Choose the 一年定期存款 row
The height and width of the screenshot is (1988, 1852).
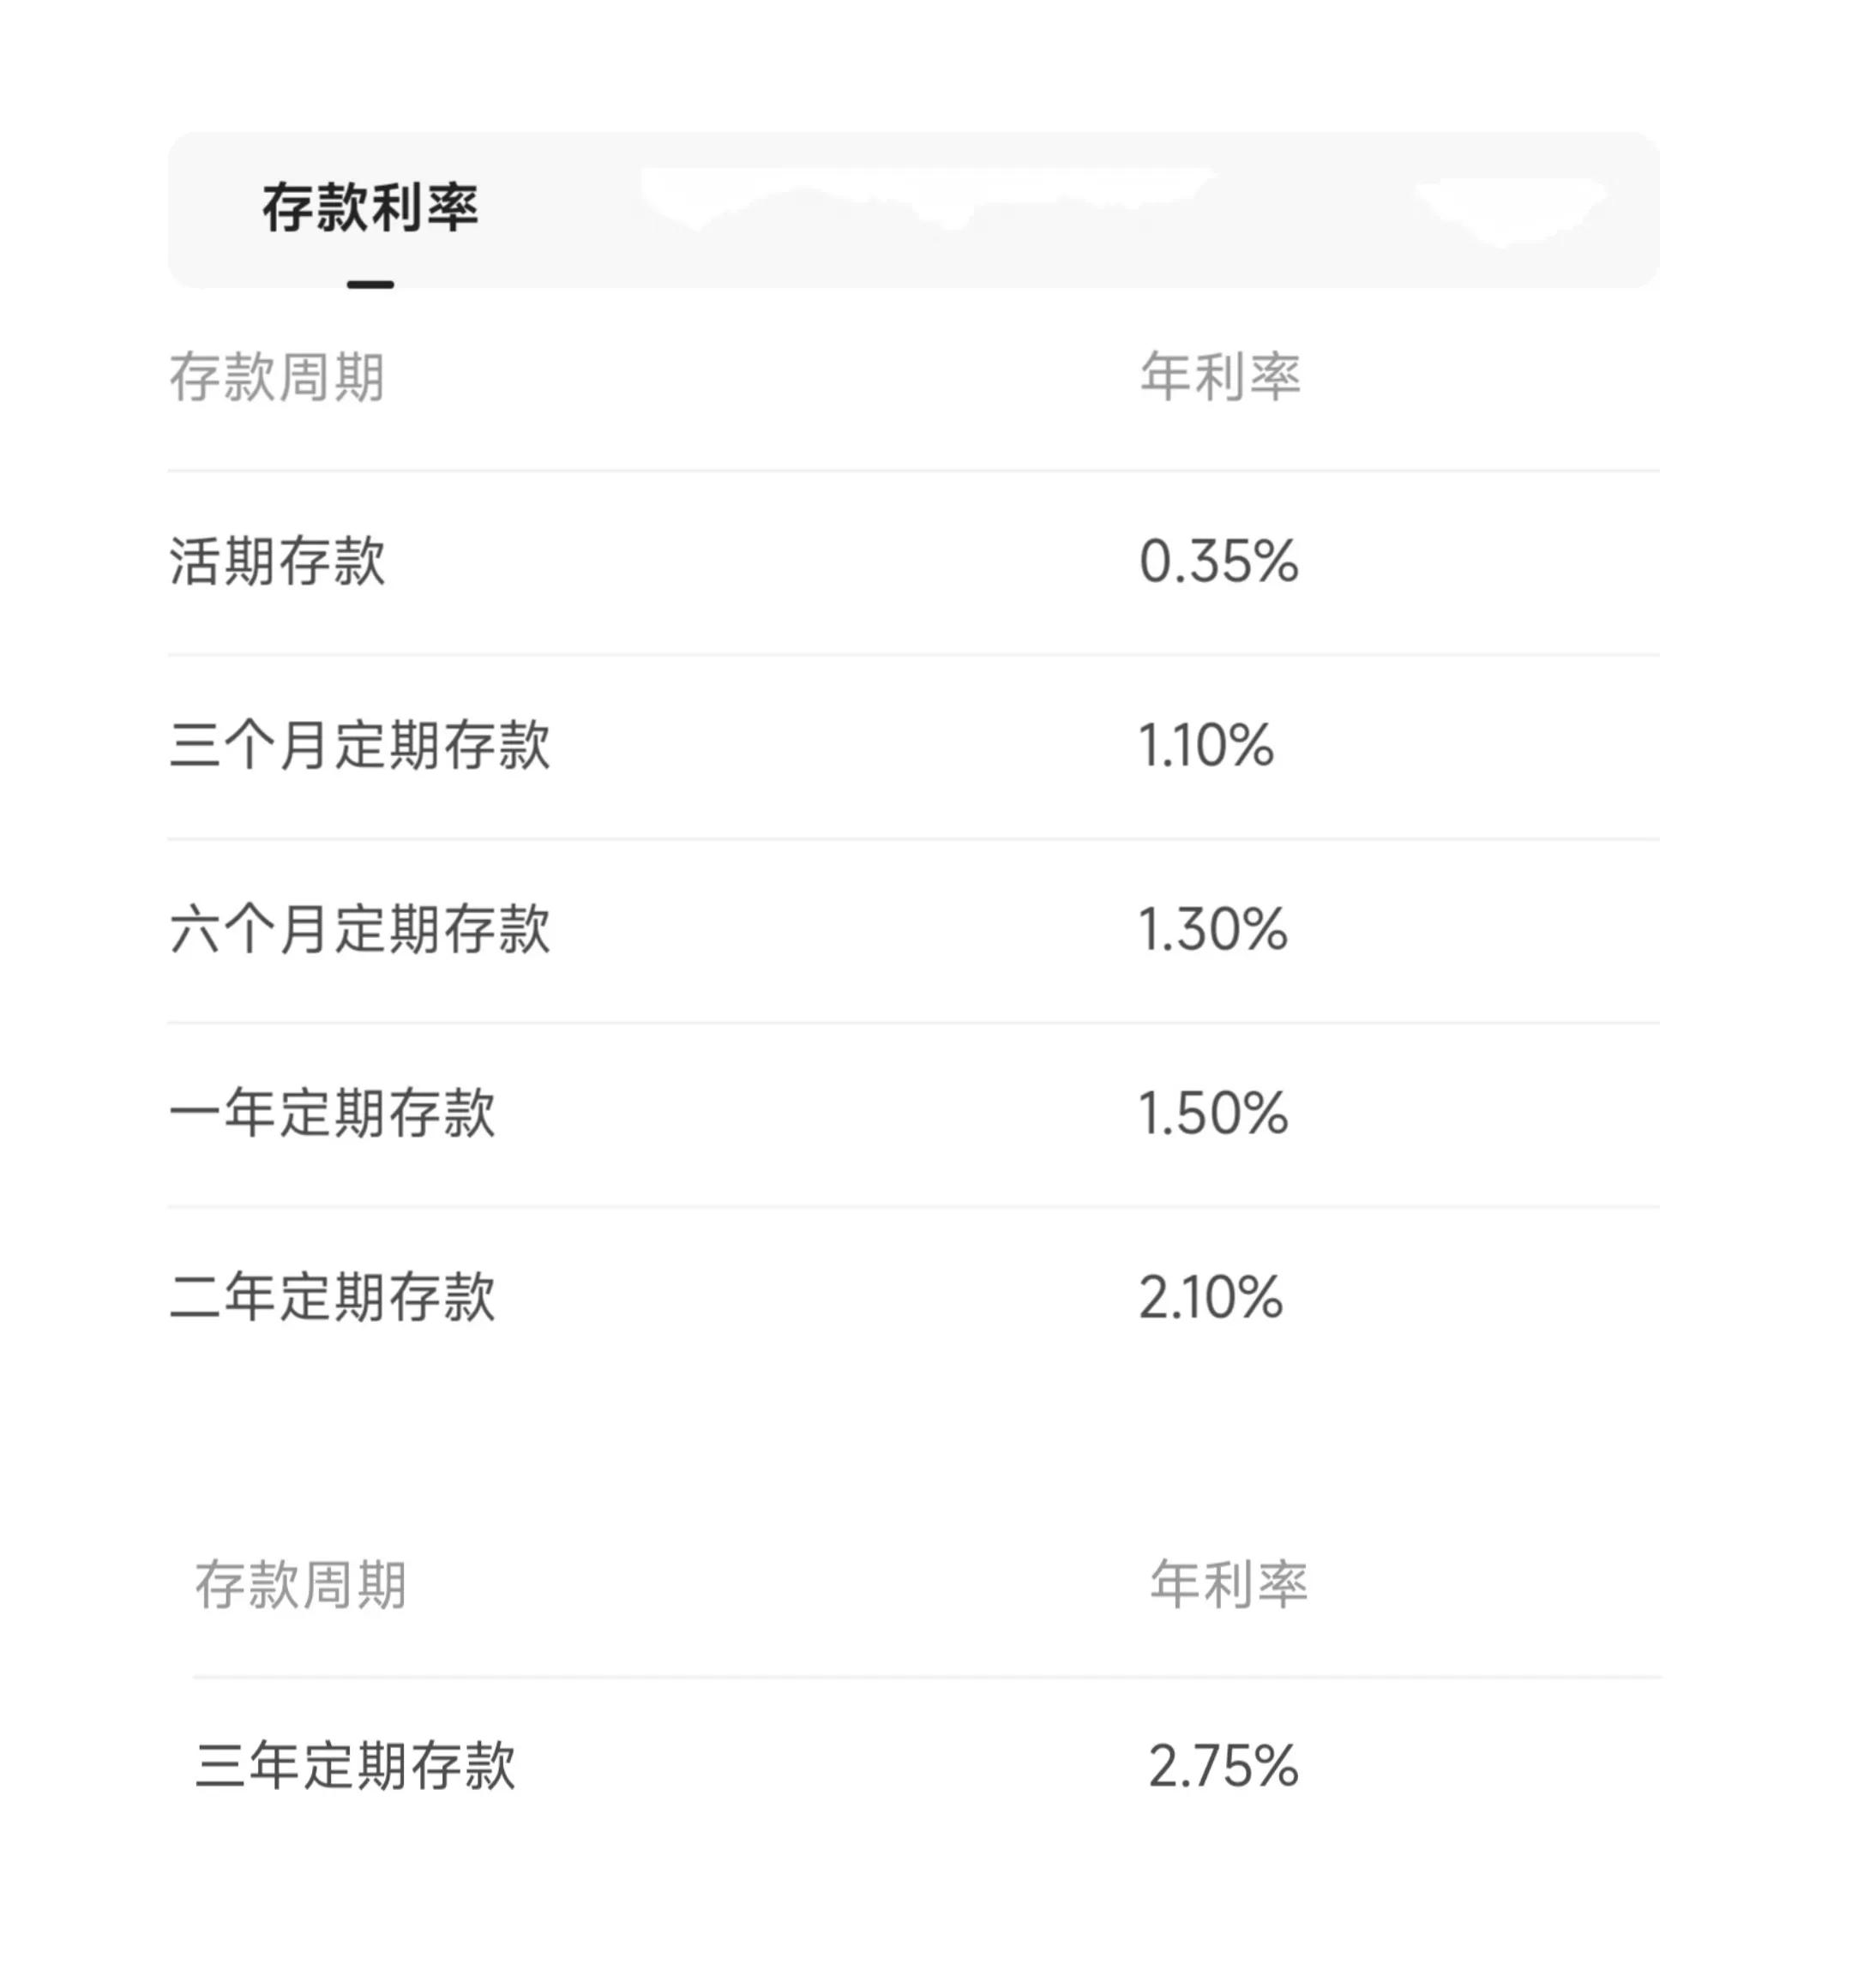pos(332,1113)
